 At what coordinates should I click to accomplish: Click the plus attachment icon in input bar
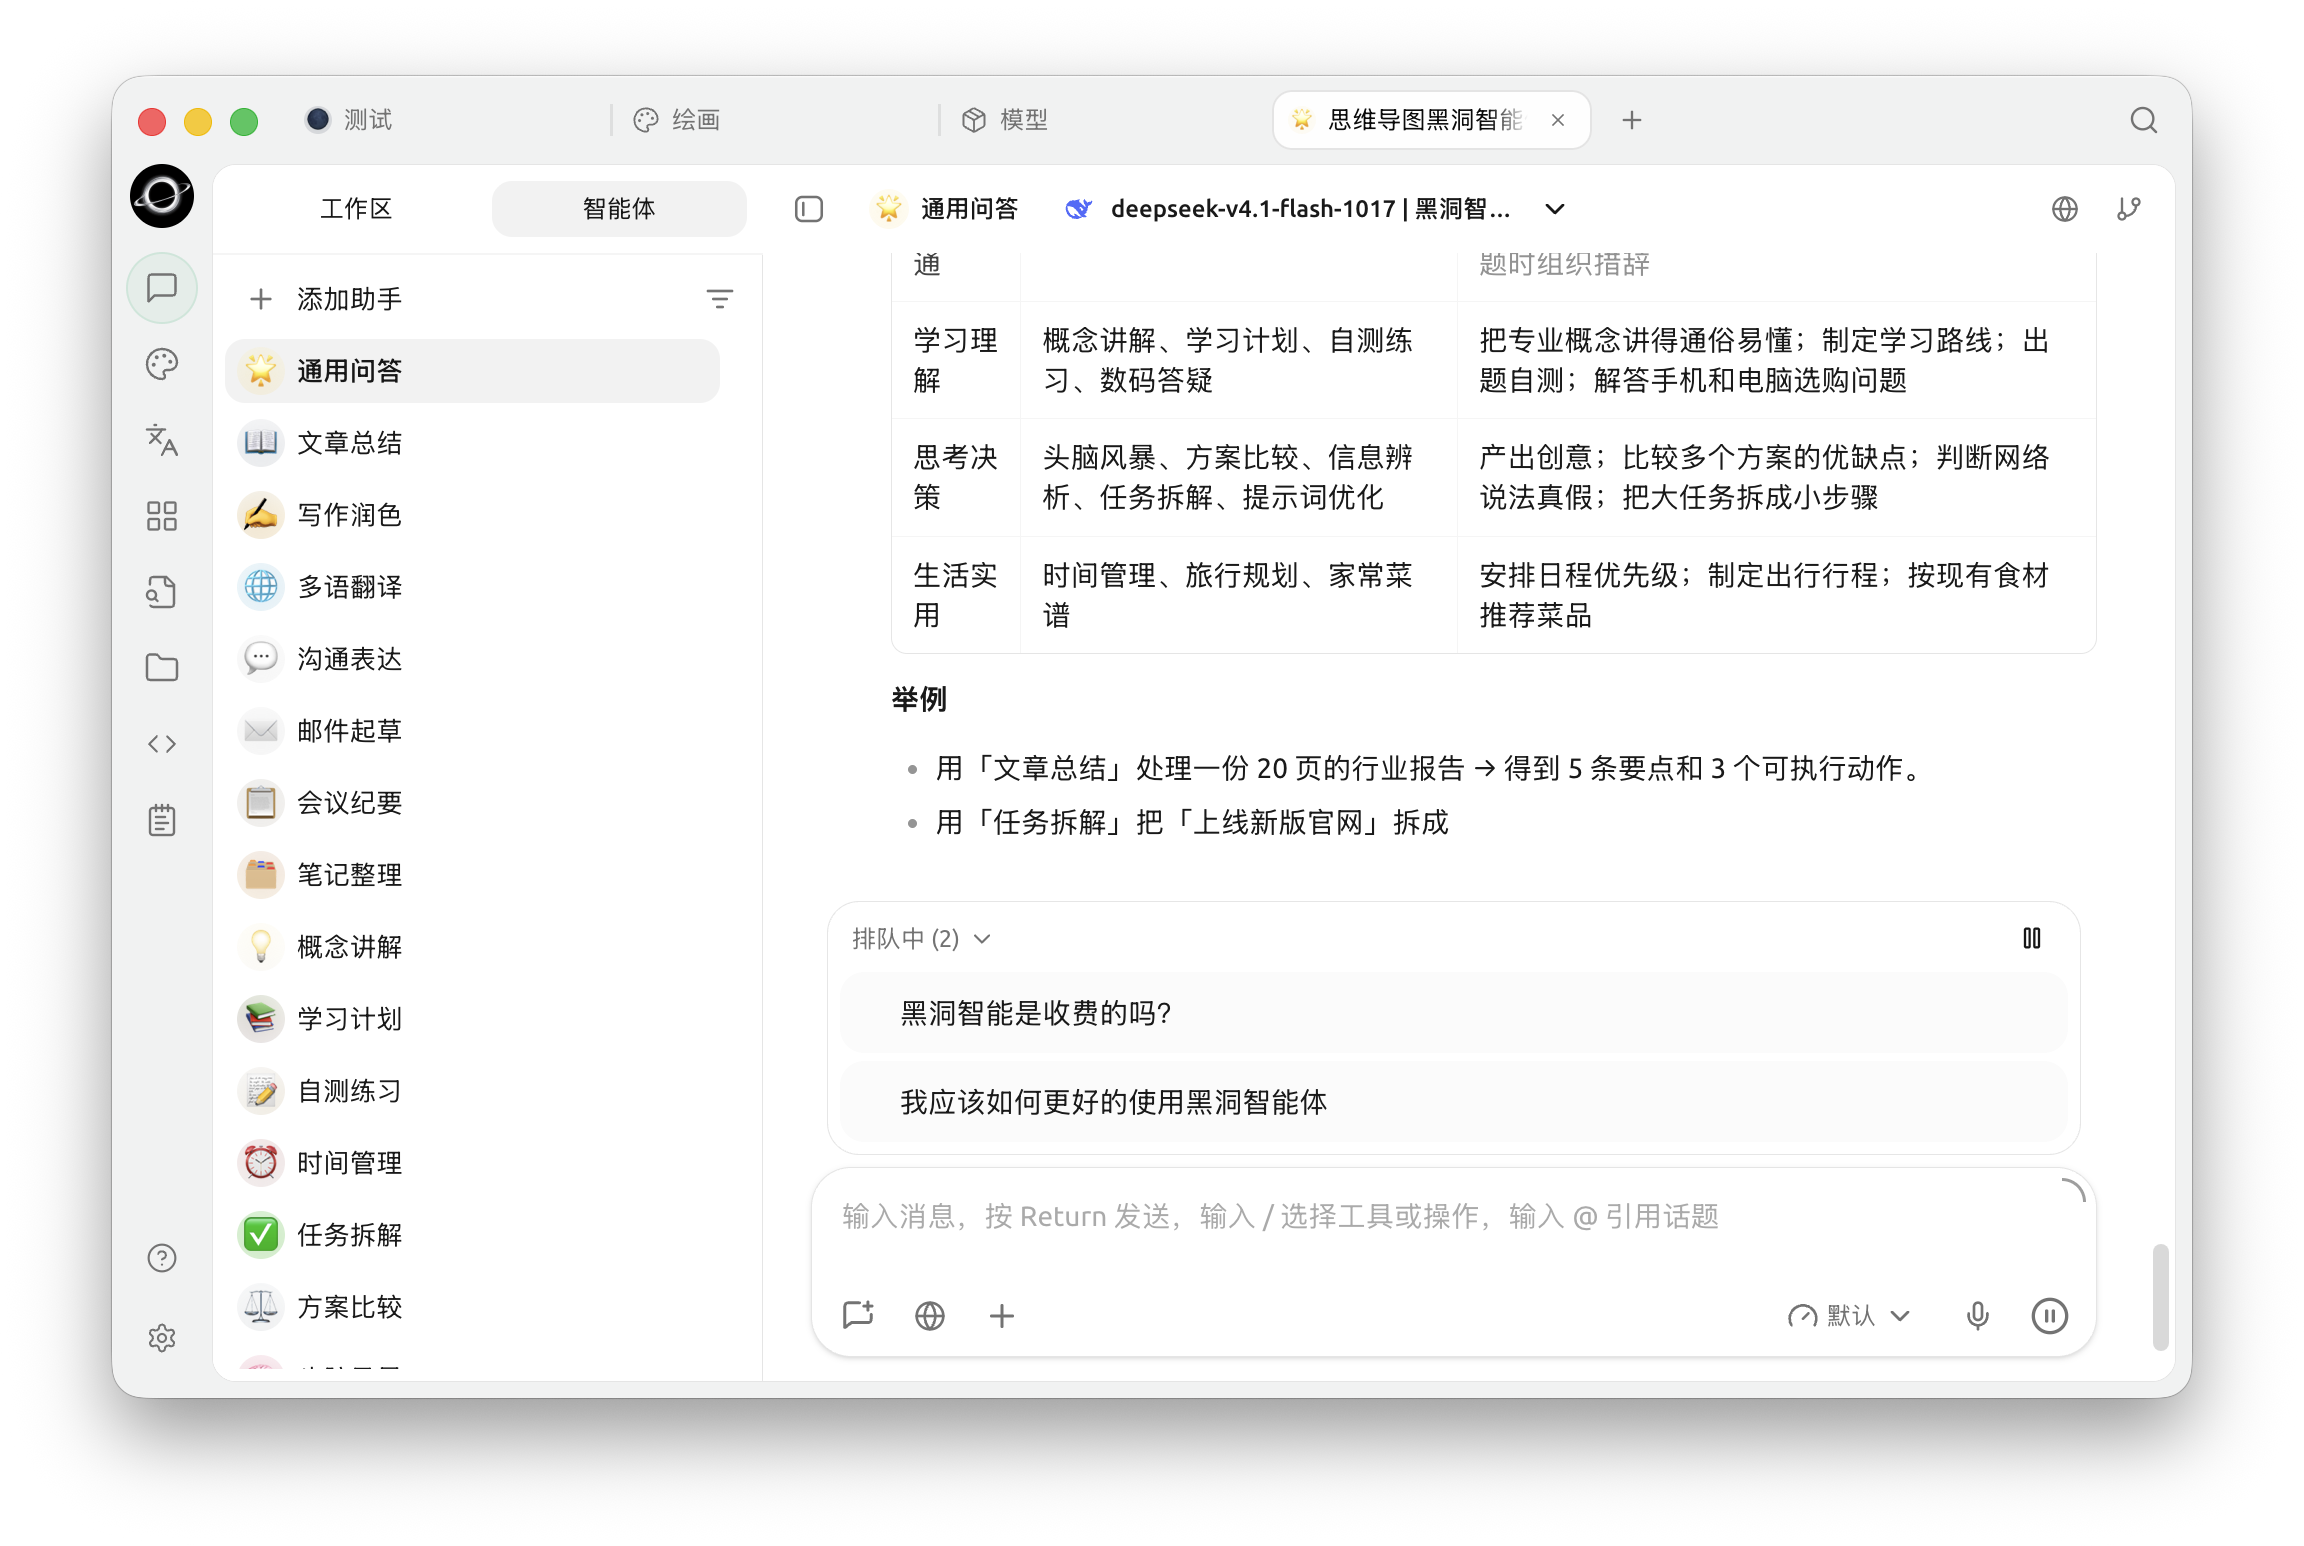tap(1002, 1315)
